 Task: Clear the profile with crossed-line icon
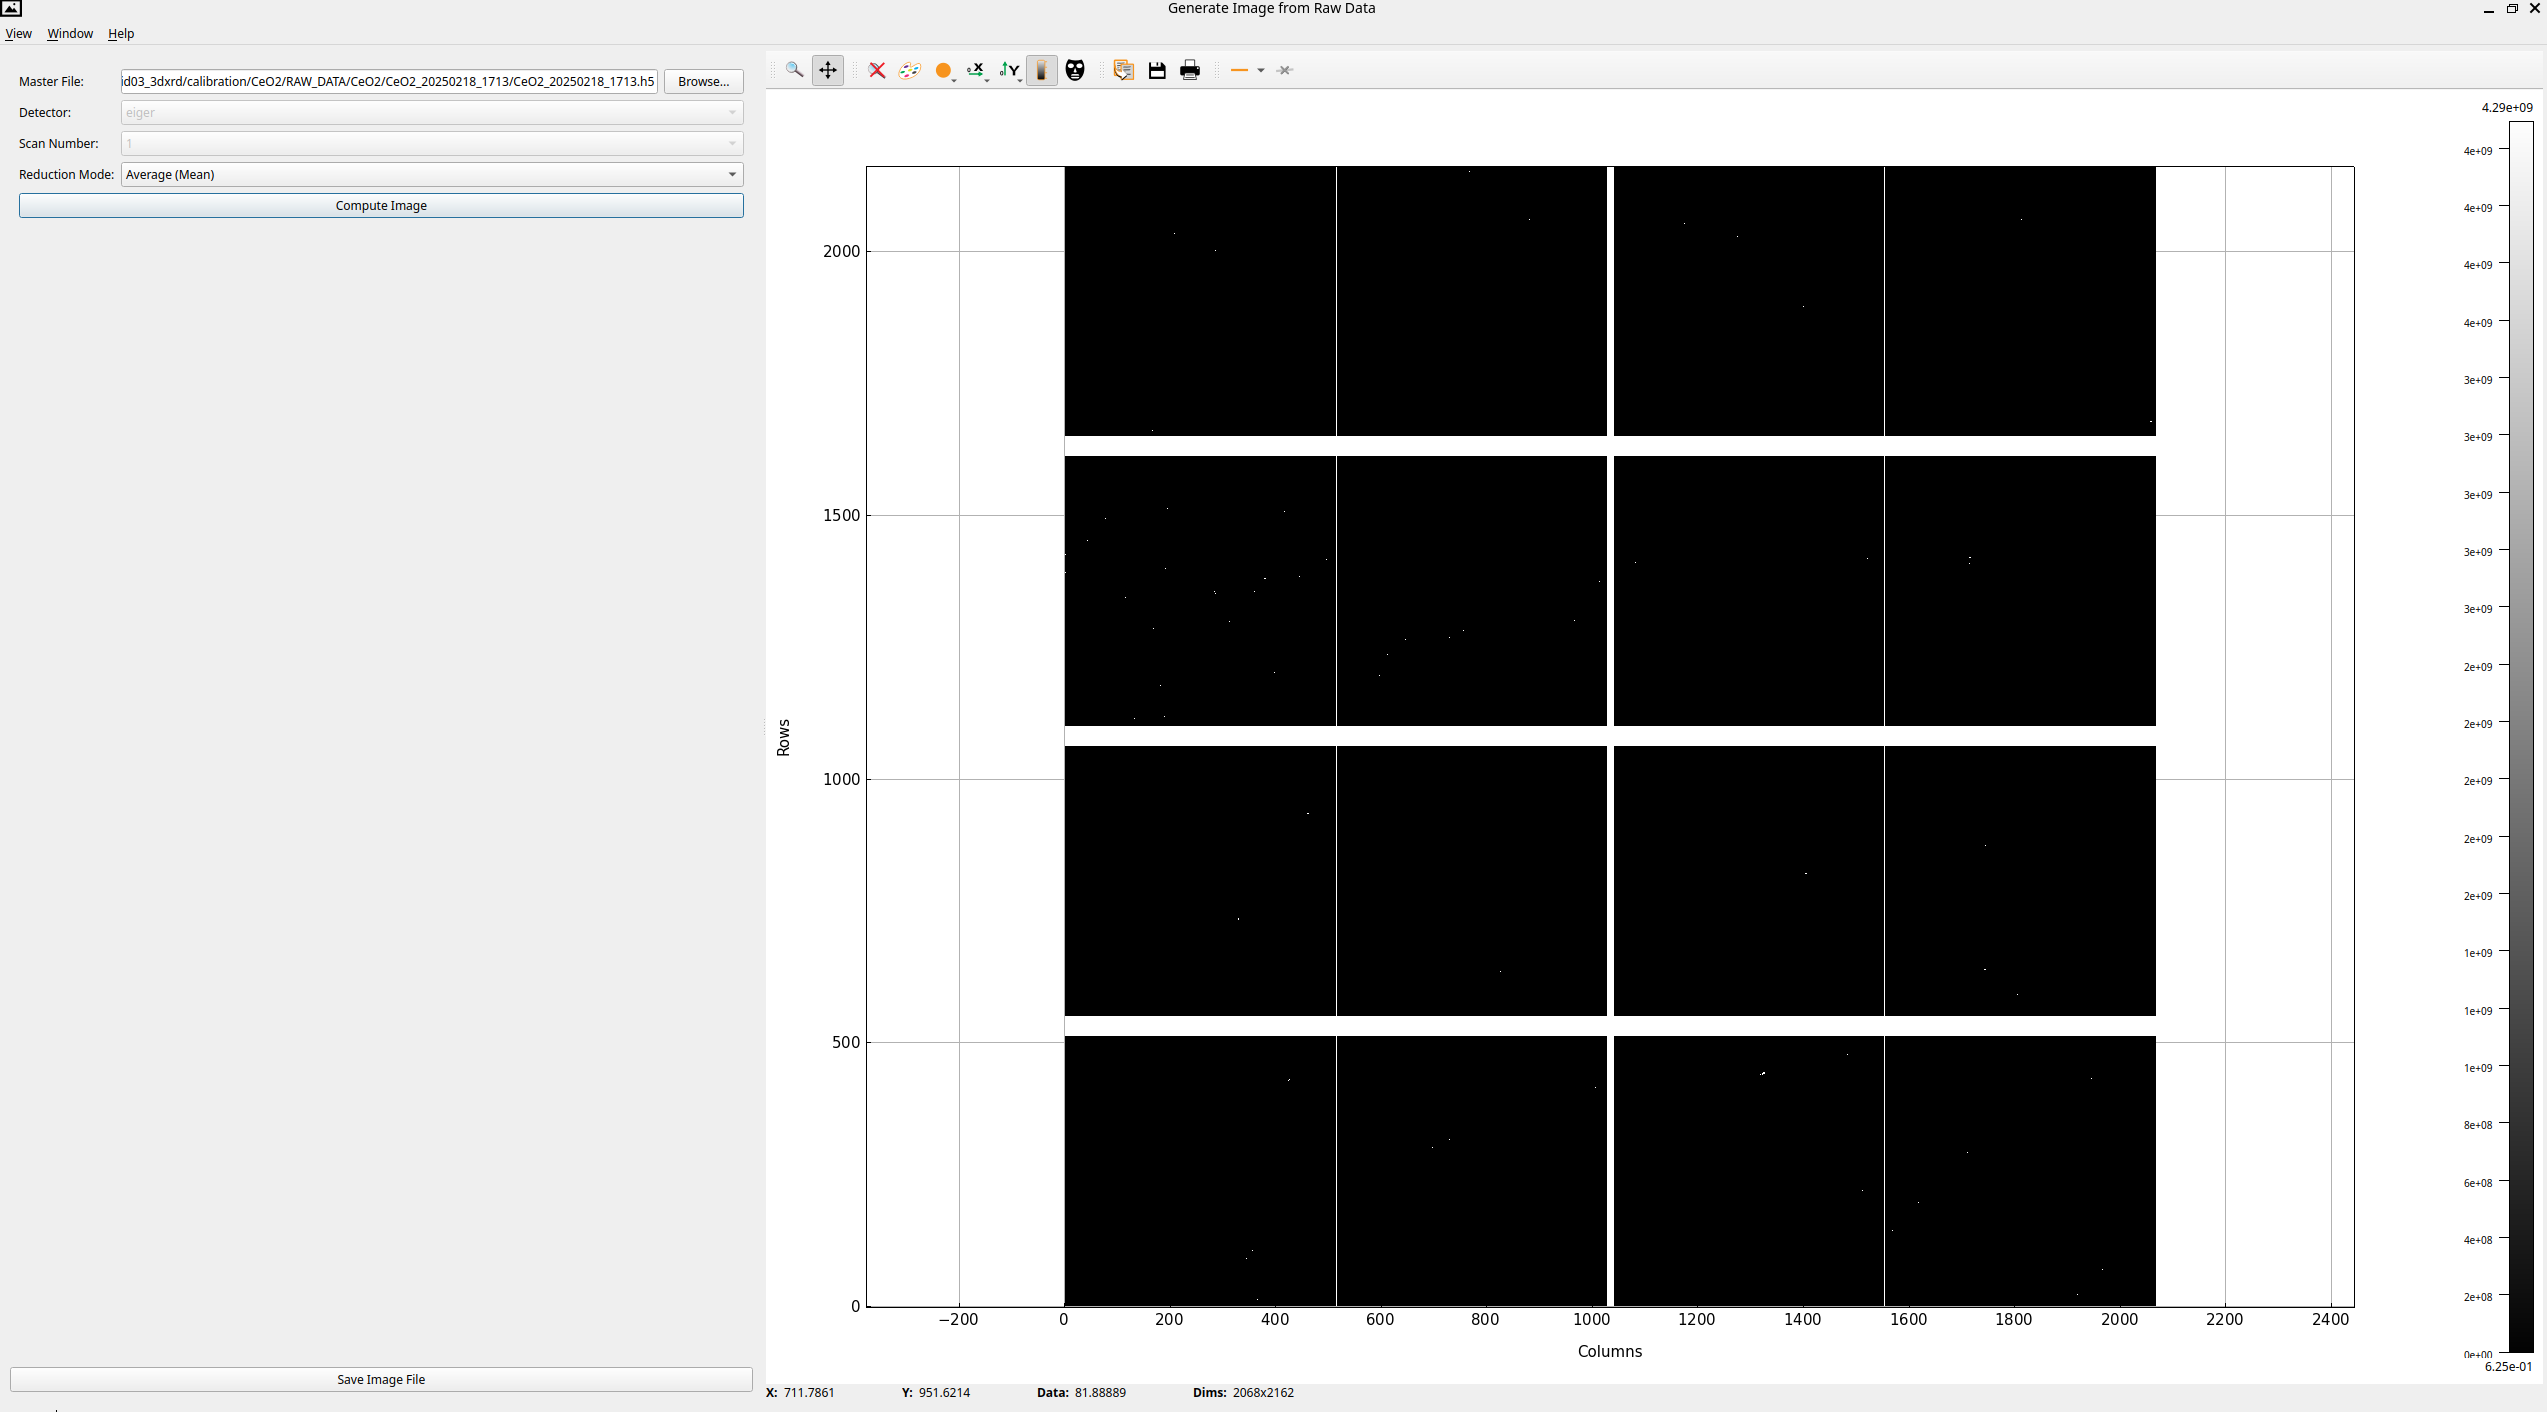point(1285,70)
